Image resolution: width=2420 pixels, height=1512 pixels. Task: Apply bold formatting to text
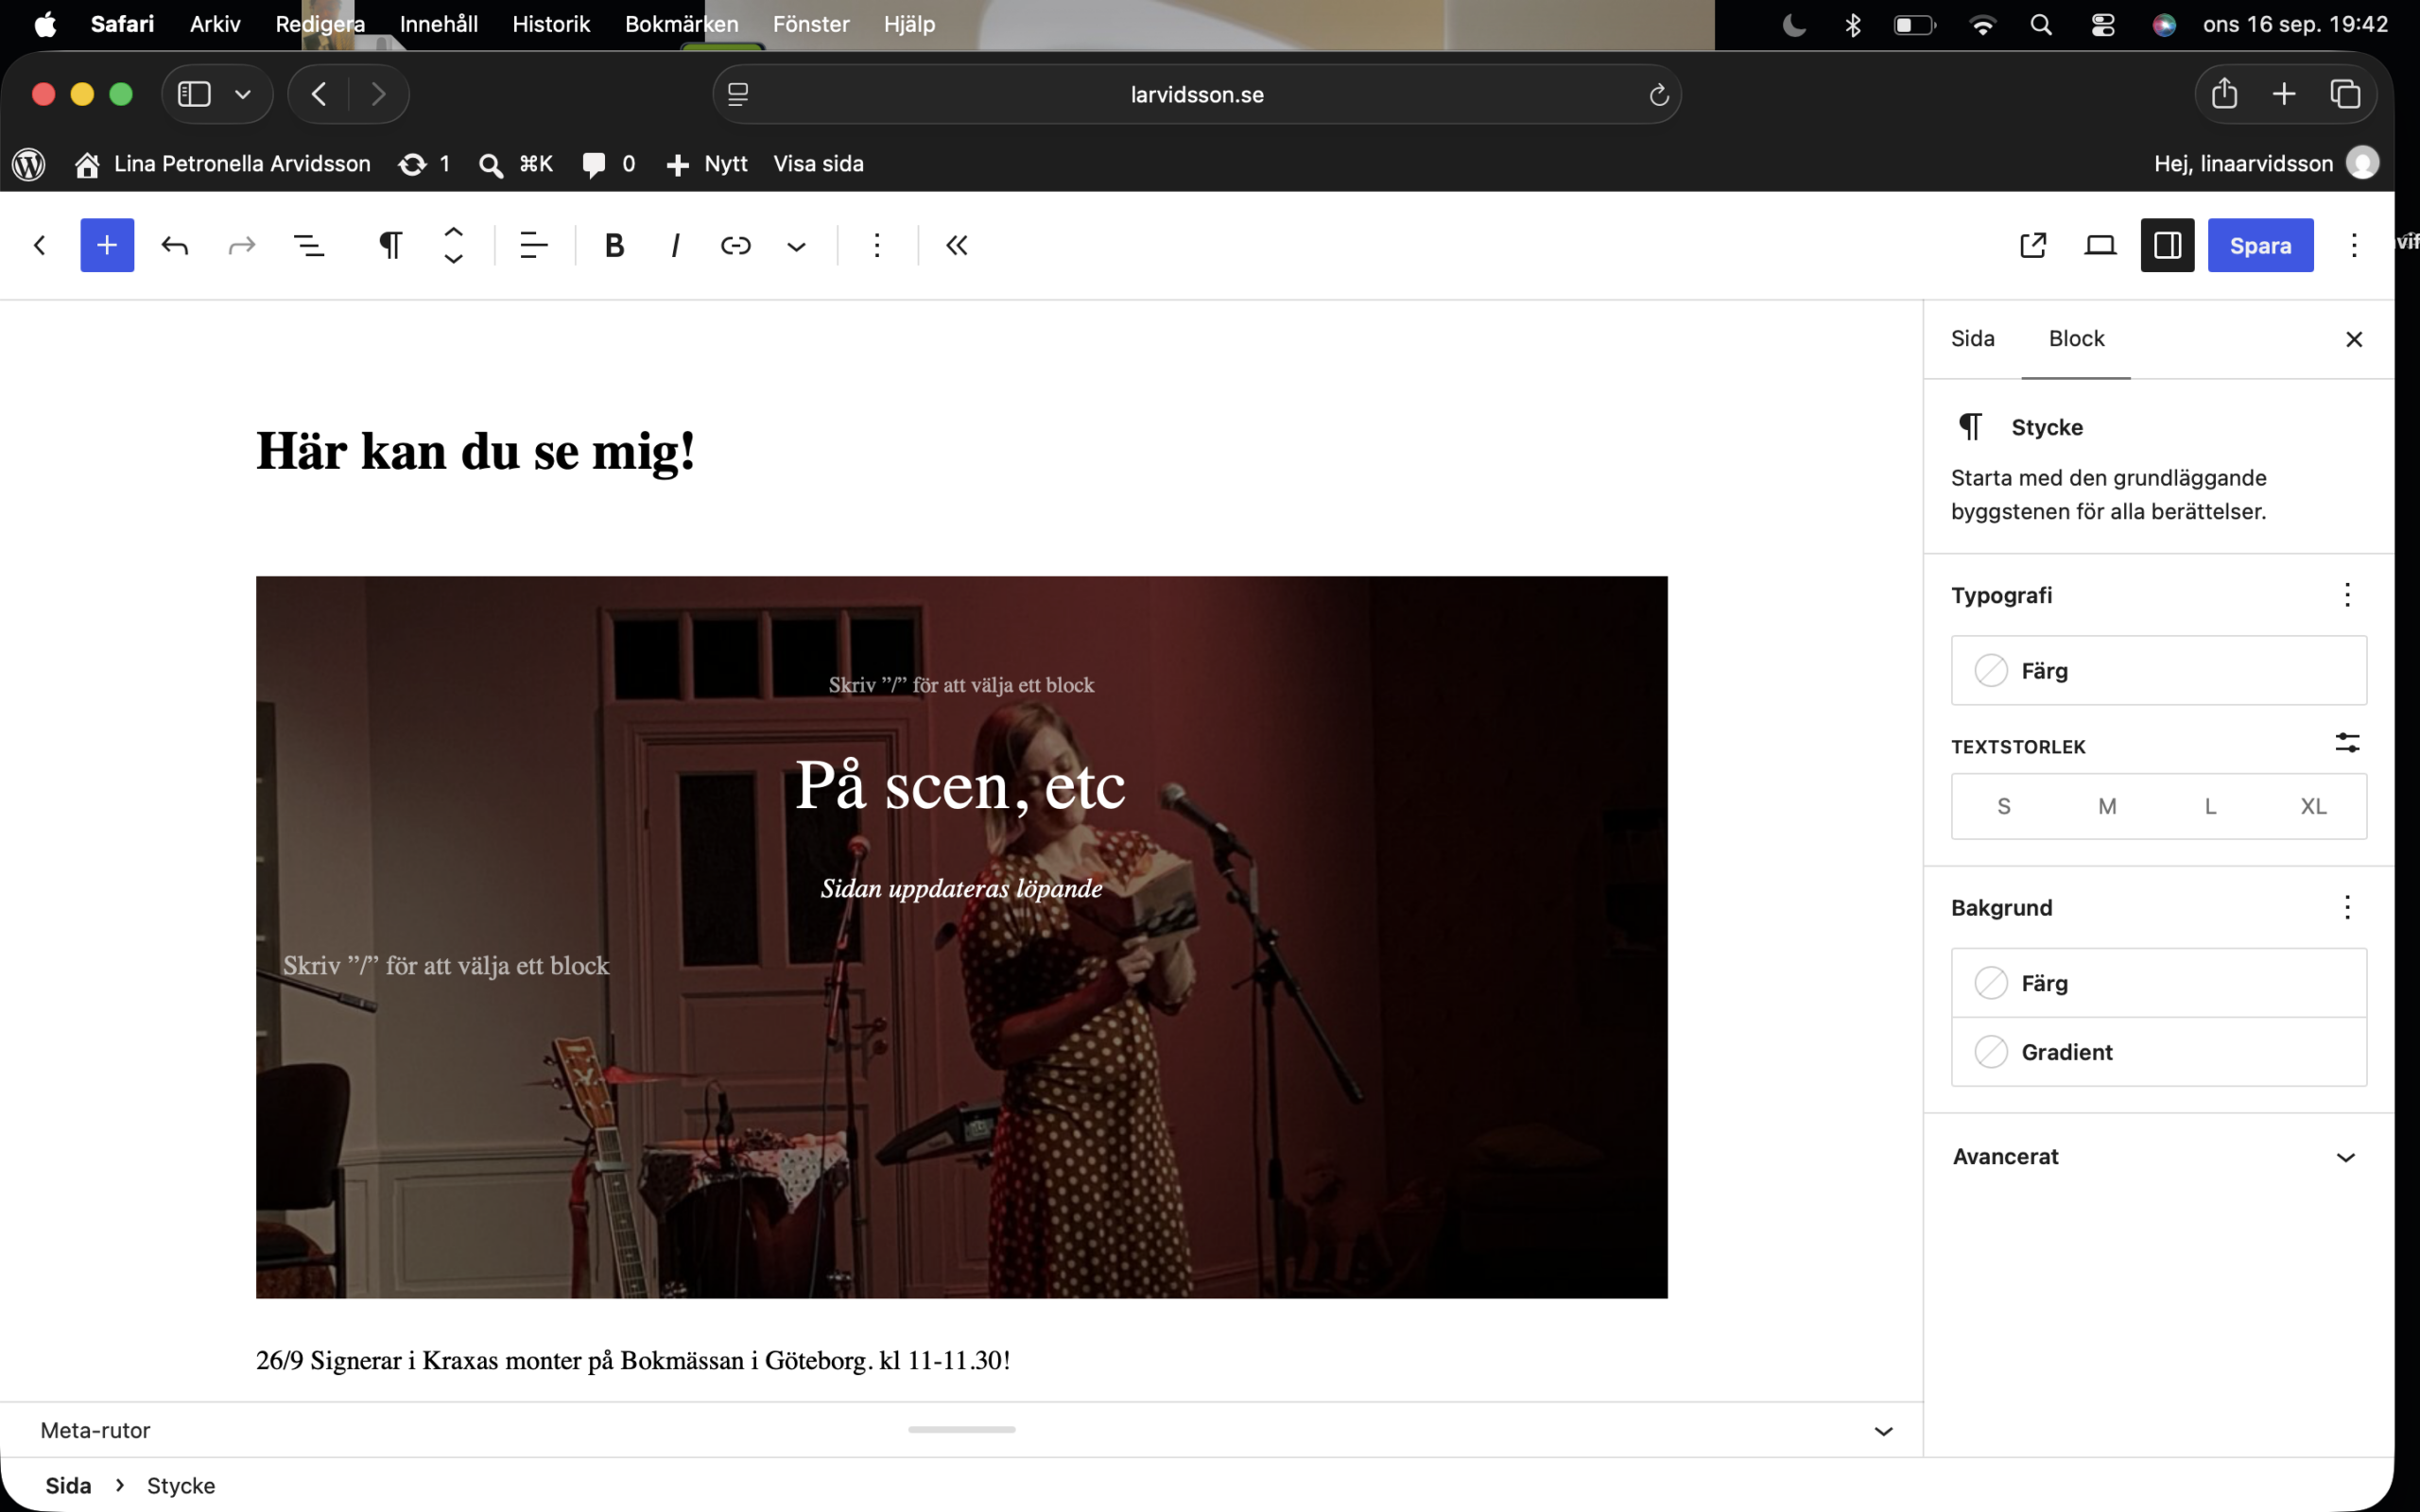615,245
